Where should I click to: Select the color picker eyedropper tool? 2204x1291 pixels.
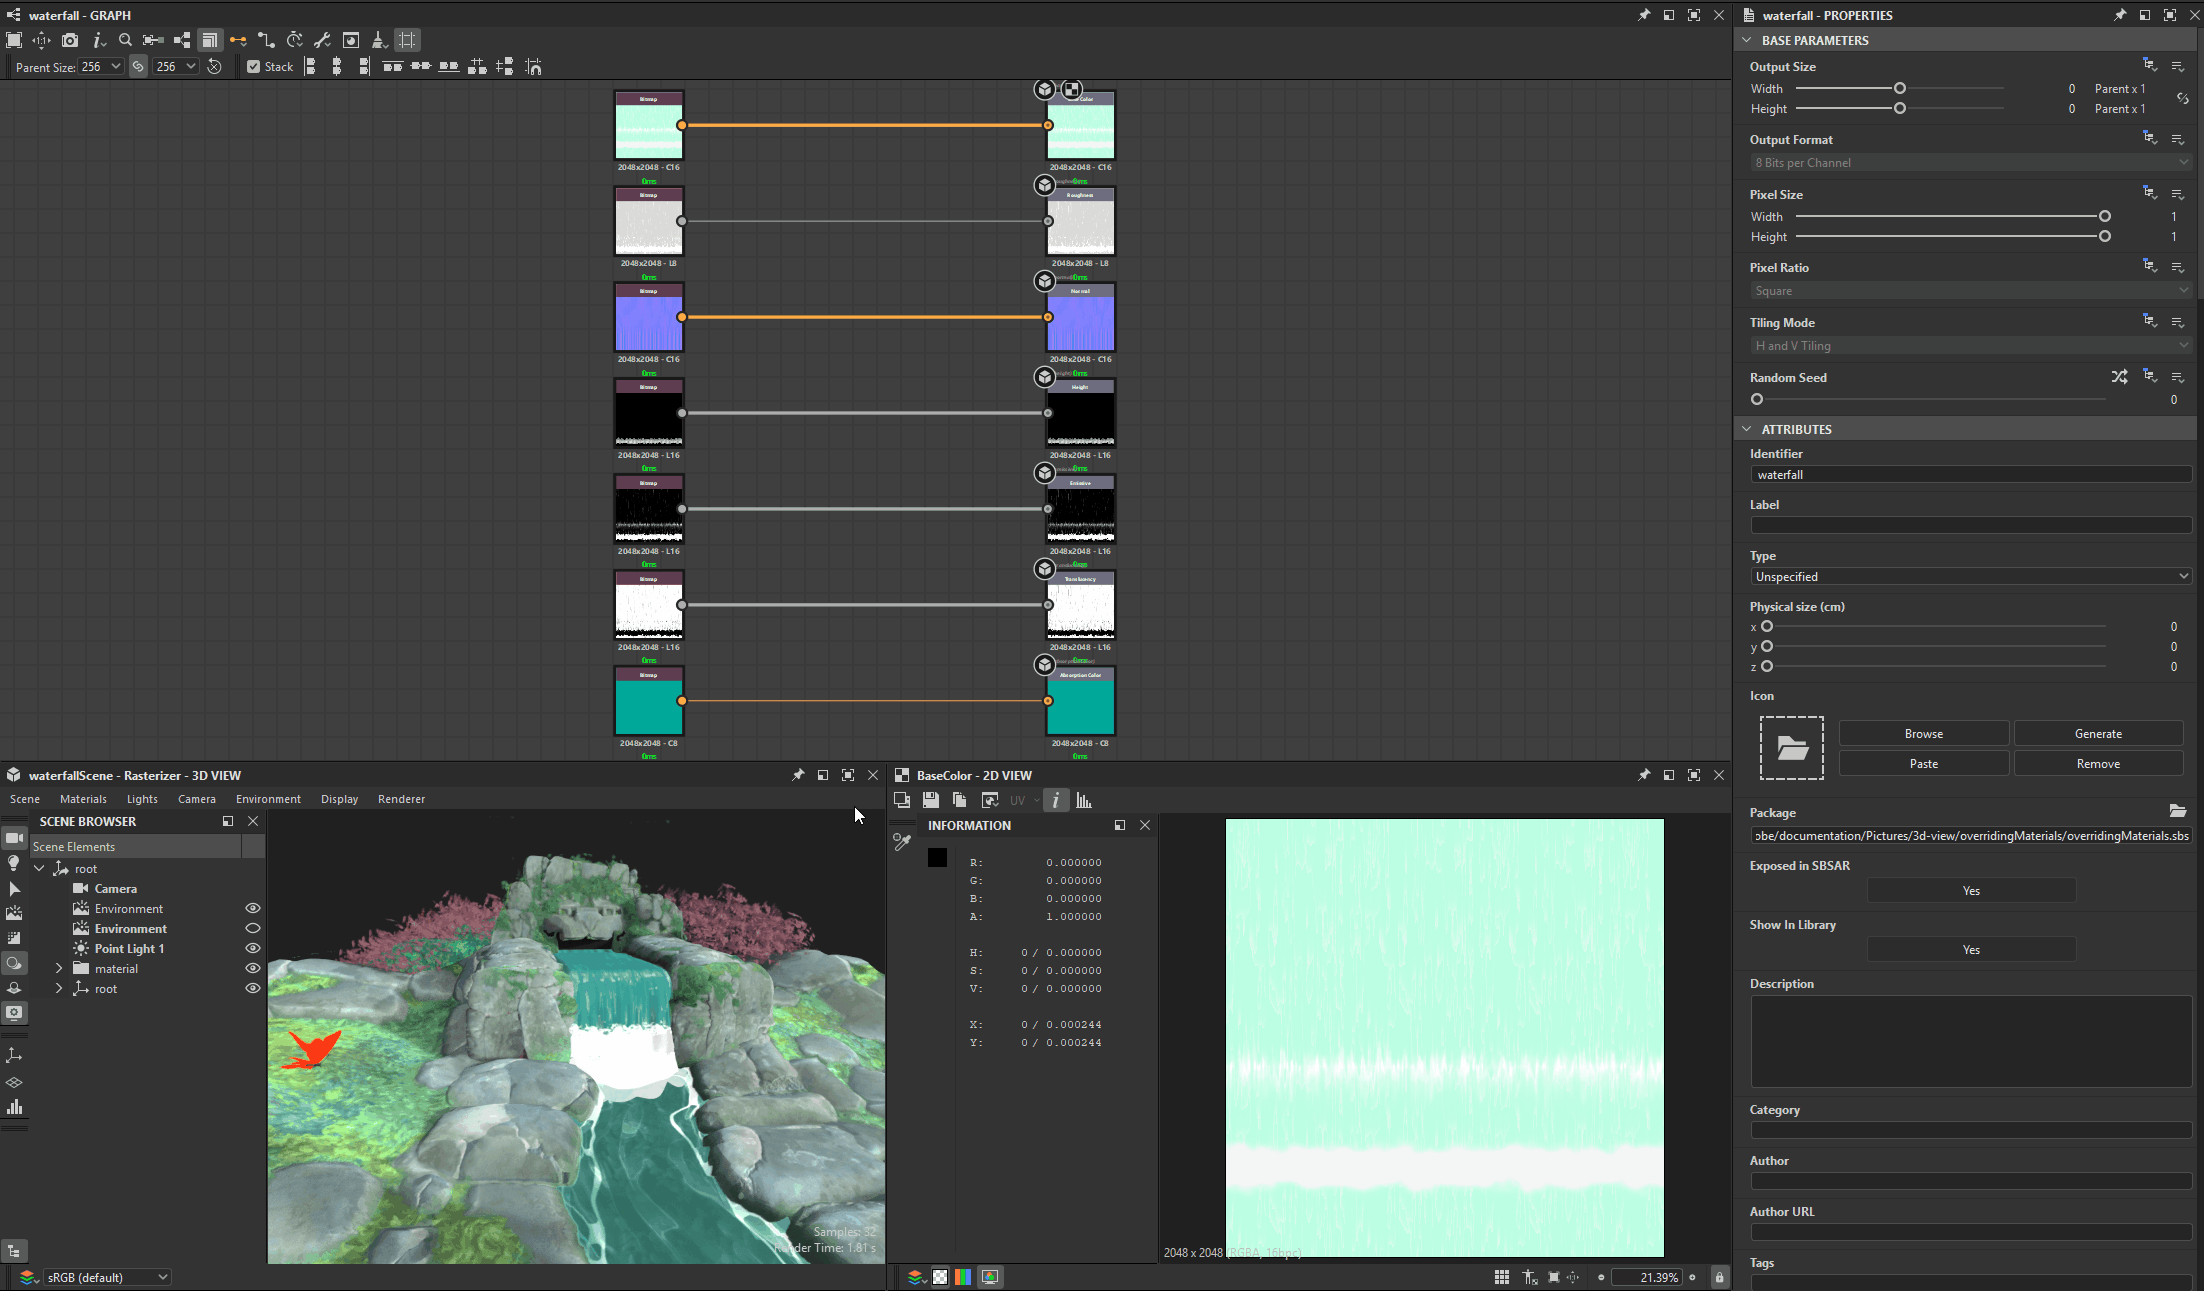click(902, 843)
